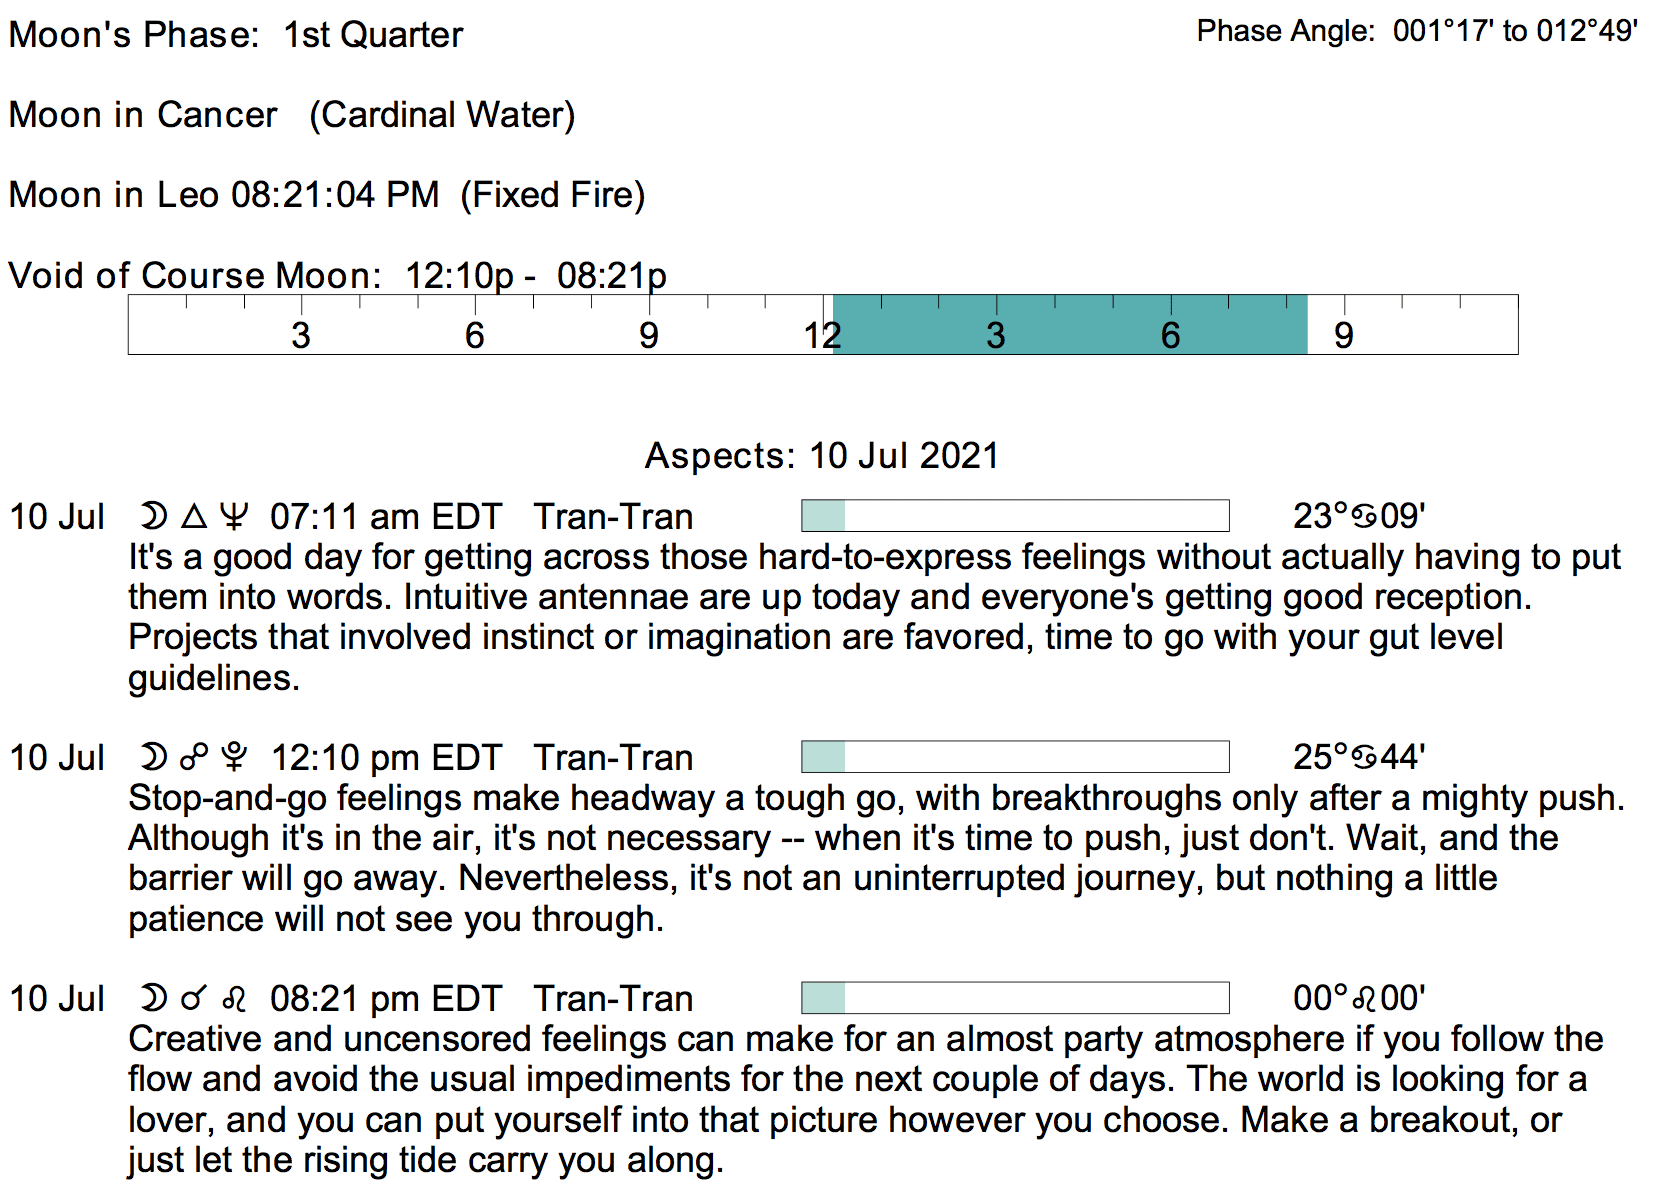Click the conjunction symbol in the 08:21 pm aspect
Screen dimensions: 1672x1202
(193, 998)
